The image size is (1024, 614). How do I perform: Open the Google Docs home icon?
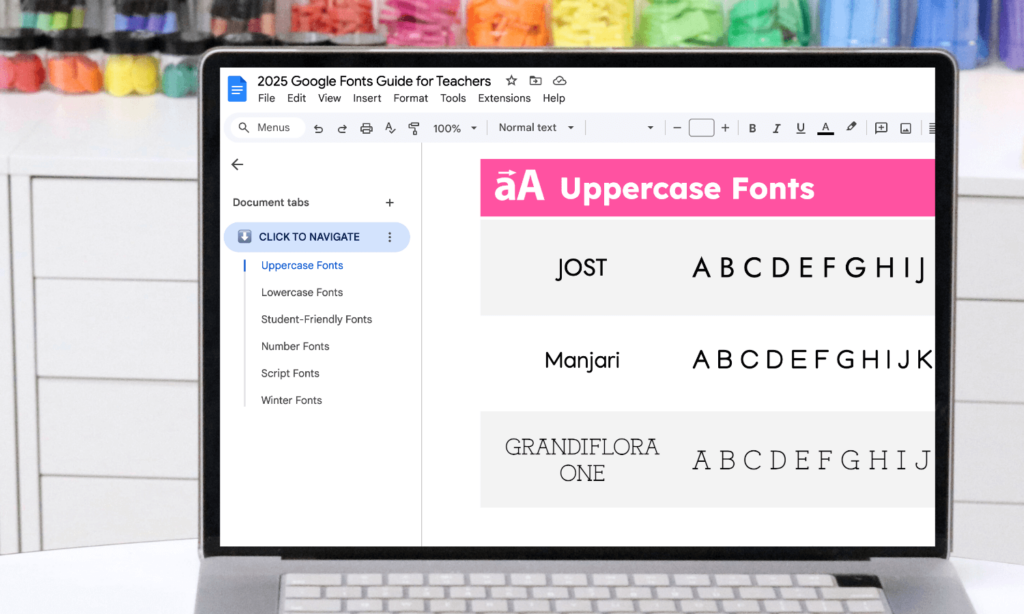pos(237,89)
